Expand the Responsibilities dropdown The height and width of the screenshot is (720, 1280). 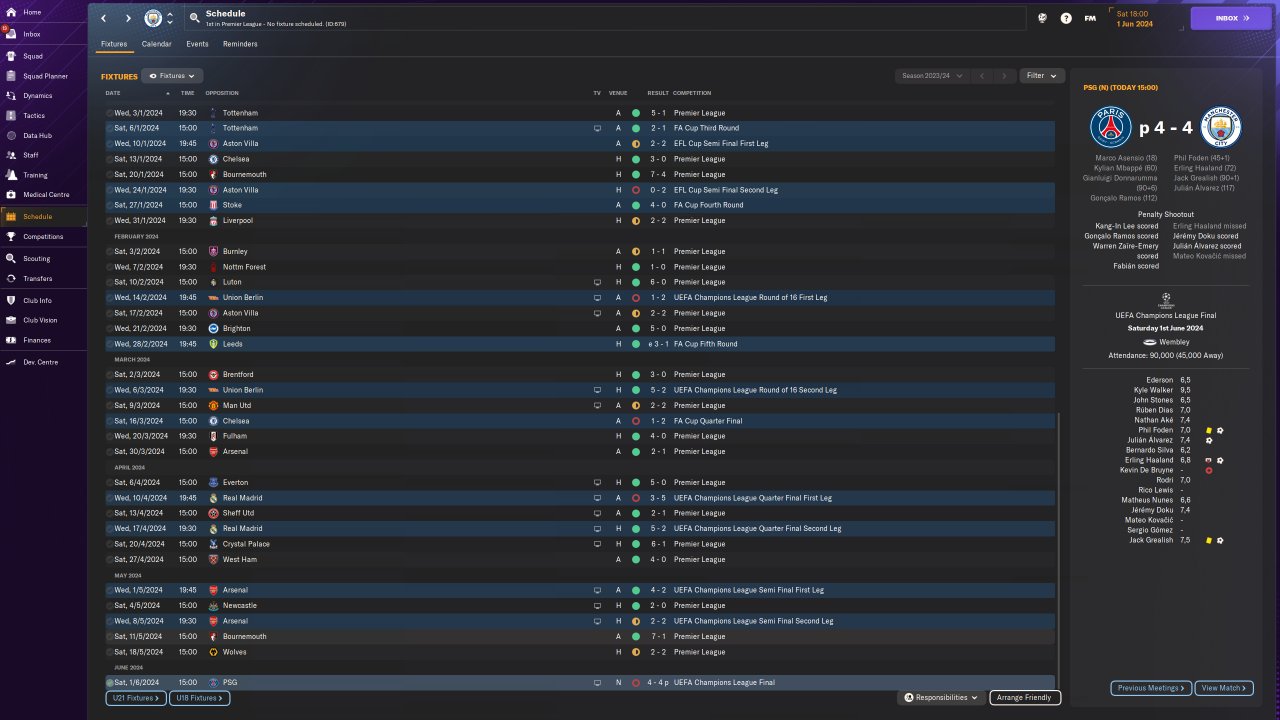coord(940,697)
